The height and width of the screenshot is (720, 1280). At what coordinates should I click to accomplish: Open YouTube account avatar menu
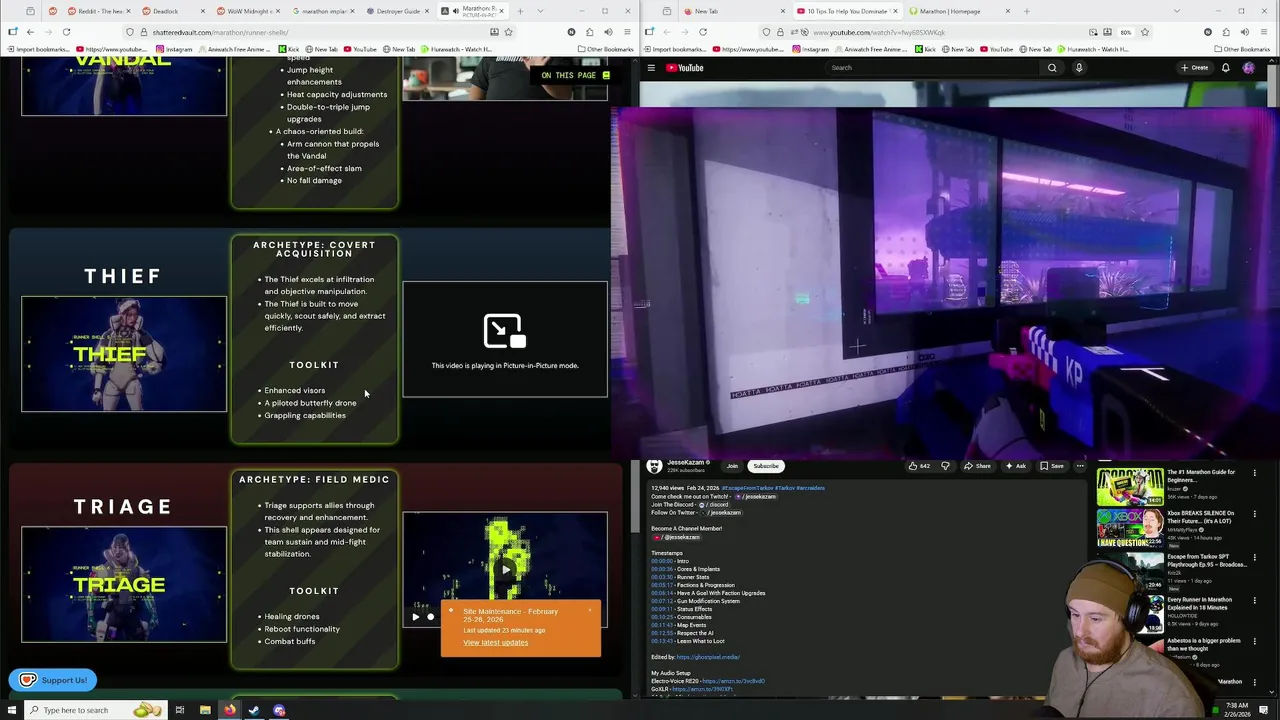click(1248, 68)
